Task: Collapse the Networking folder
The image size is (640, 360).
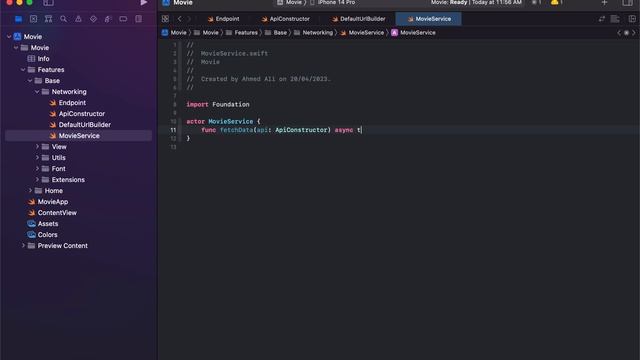Action: [x=37, y=92]
